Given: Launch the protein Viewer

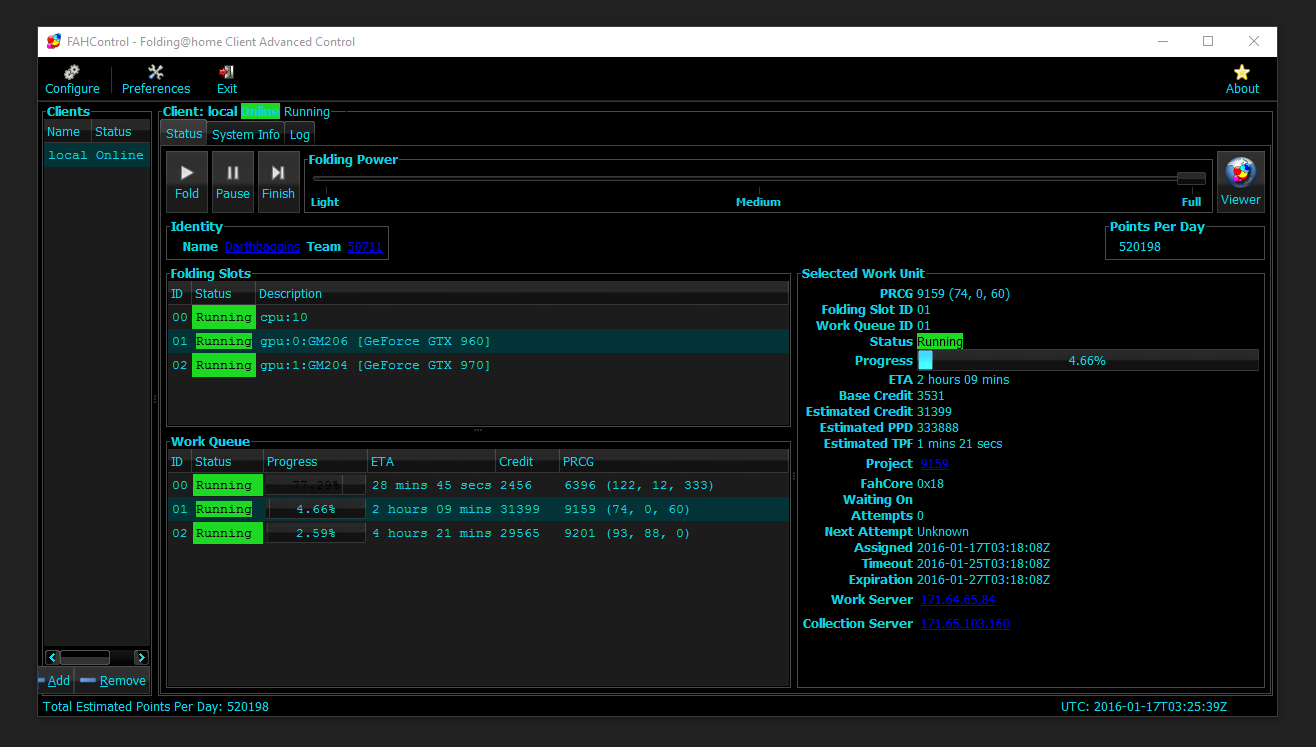Looking at the screenshot, I should (1240, 181).
